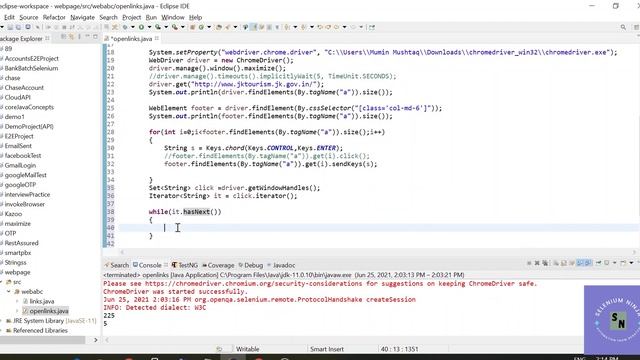Click the Save All toolbar icon
Image resolution: width=640 pixels, height=360 pixels.
tap(18, 27)
